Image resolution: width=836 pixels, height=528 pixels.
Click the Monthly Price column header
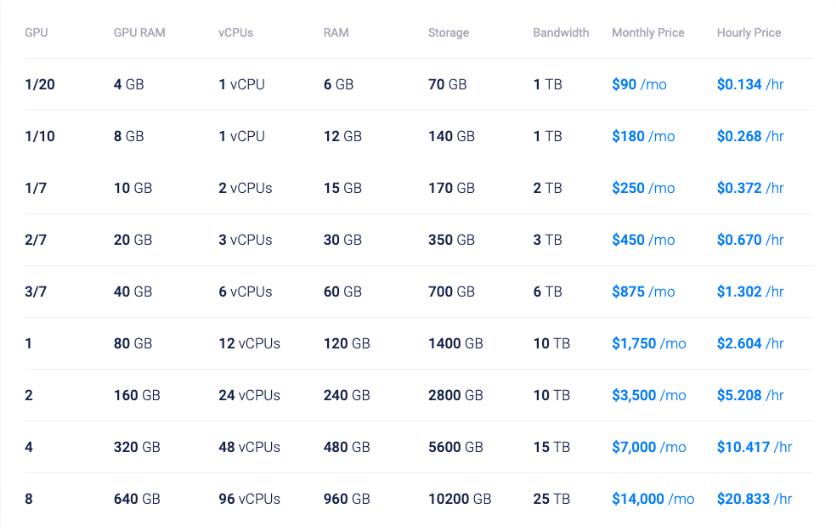(647, 33)
